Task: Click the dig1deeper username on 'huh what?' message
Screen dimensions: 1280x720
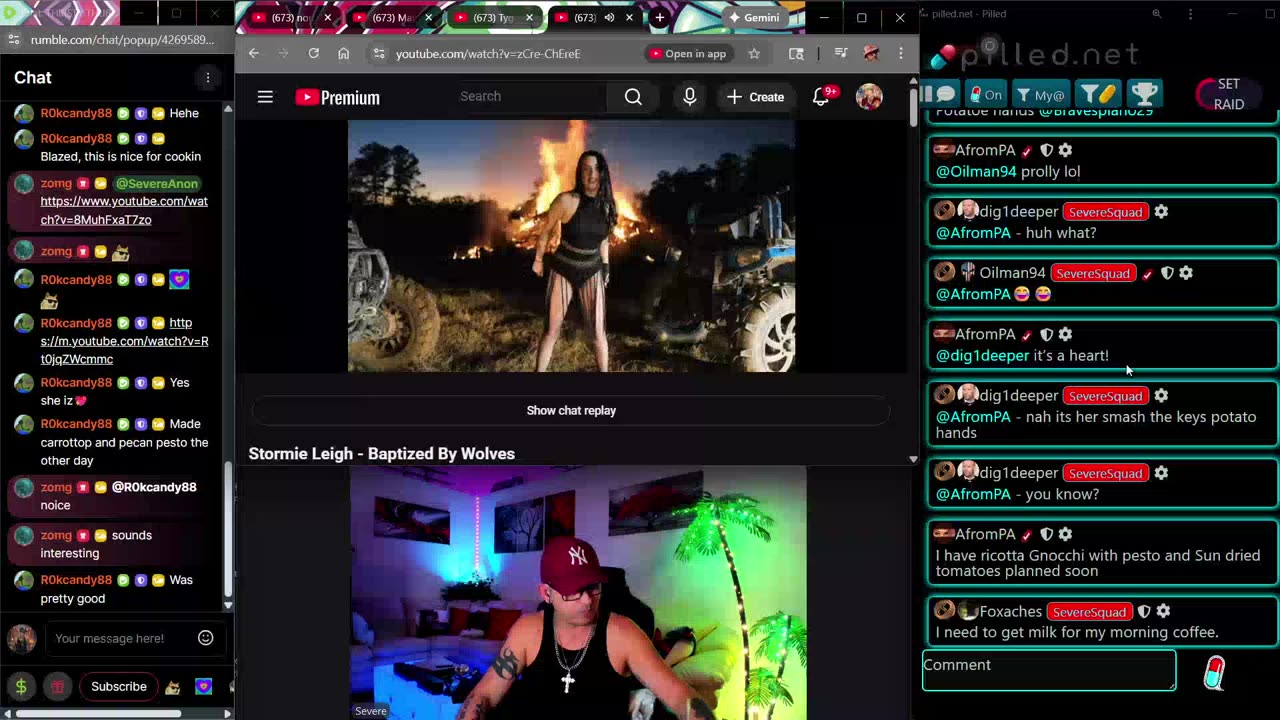Action: tap(1018, 212)
